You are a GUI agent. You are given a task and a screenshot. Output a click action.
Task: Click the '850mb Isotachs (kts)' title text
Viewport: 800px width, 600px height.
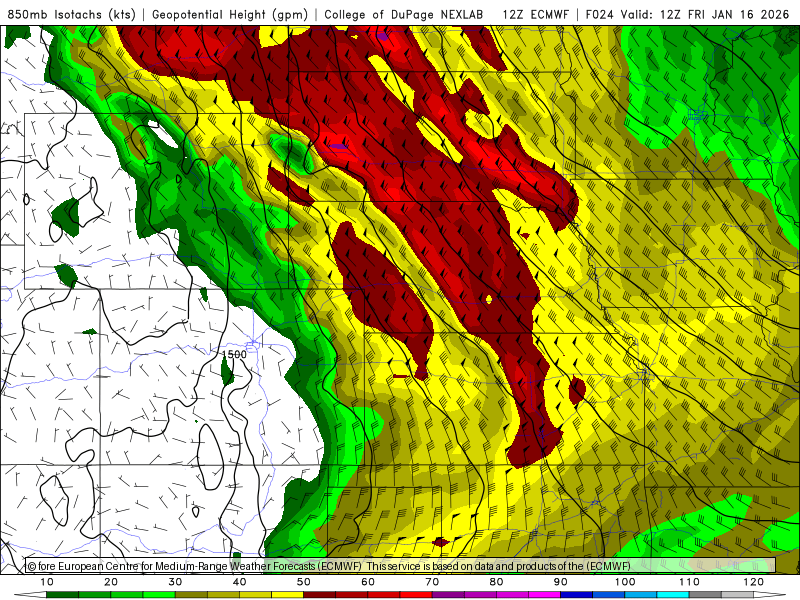pyautogui.click(x=71, y=14)
